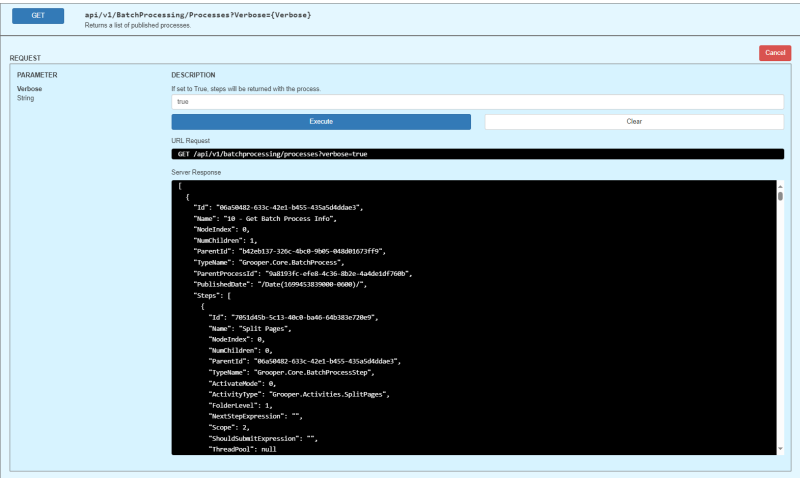
Task: Click the text 'Returns a list of published processes.'
Action: [138, 26]
